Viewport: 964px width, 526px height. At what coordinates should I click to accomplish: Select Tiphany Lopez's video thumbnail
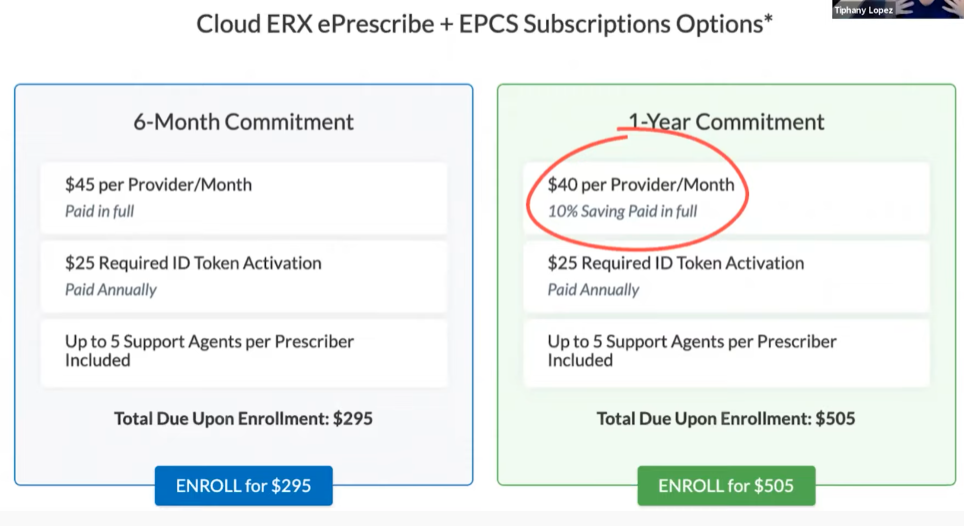click(x=897, y=9)
